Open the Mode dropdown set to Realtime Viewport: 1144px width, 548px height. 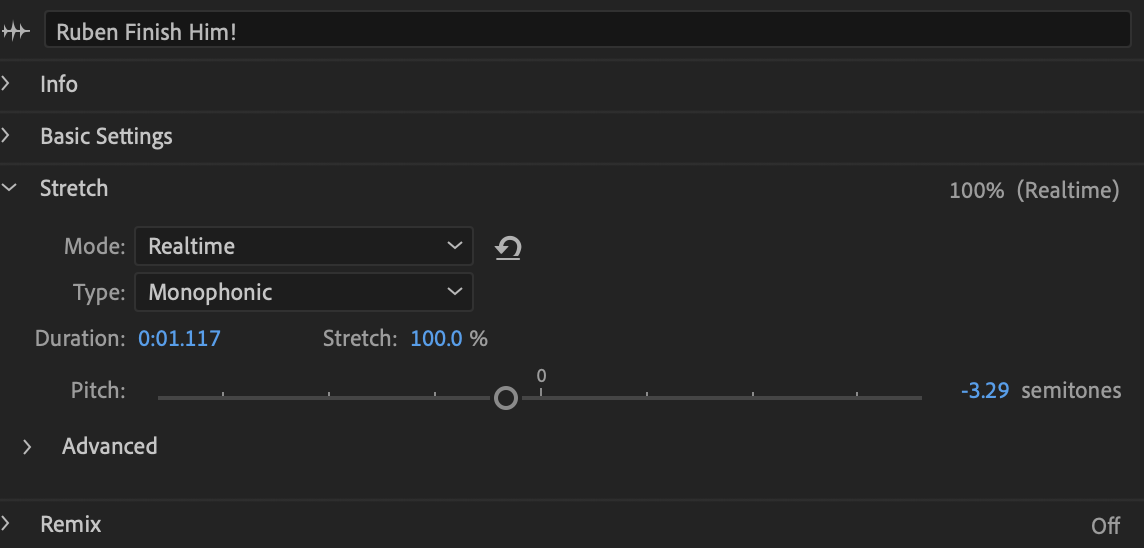click(x=303, y=246)
